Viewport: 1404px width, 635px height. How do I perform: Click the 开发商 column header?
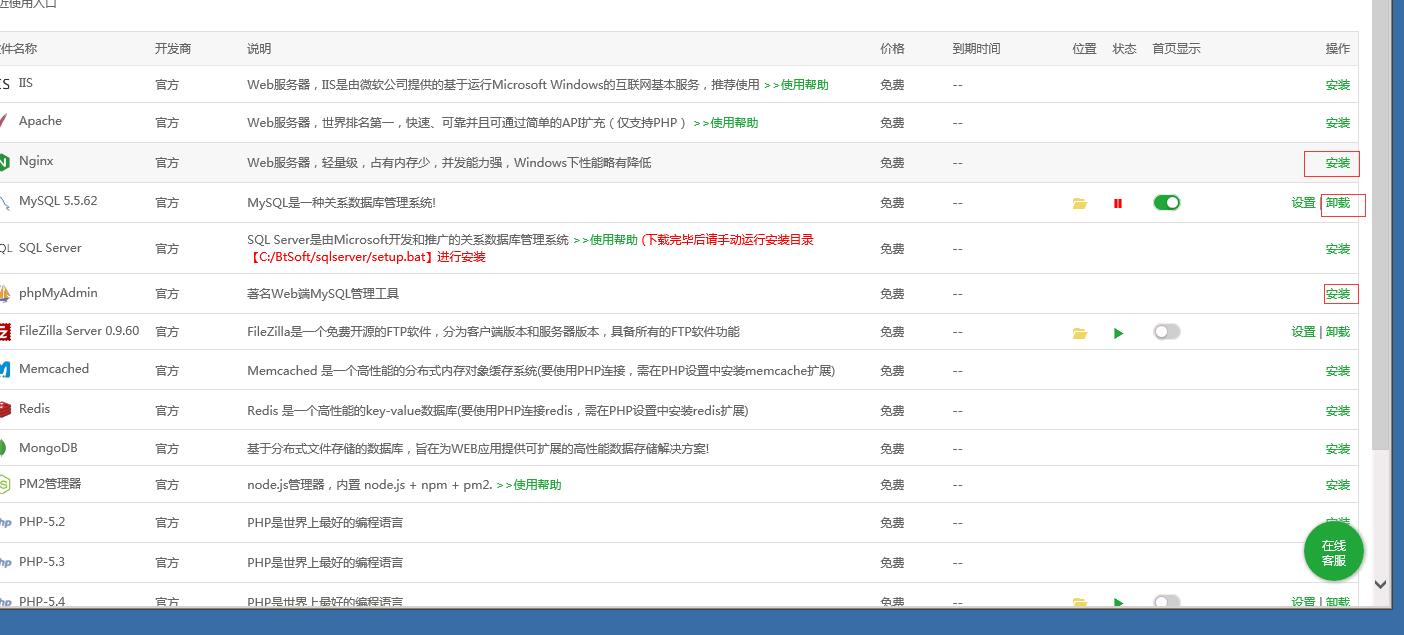point(173,48)
